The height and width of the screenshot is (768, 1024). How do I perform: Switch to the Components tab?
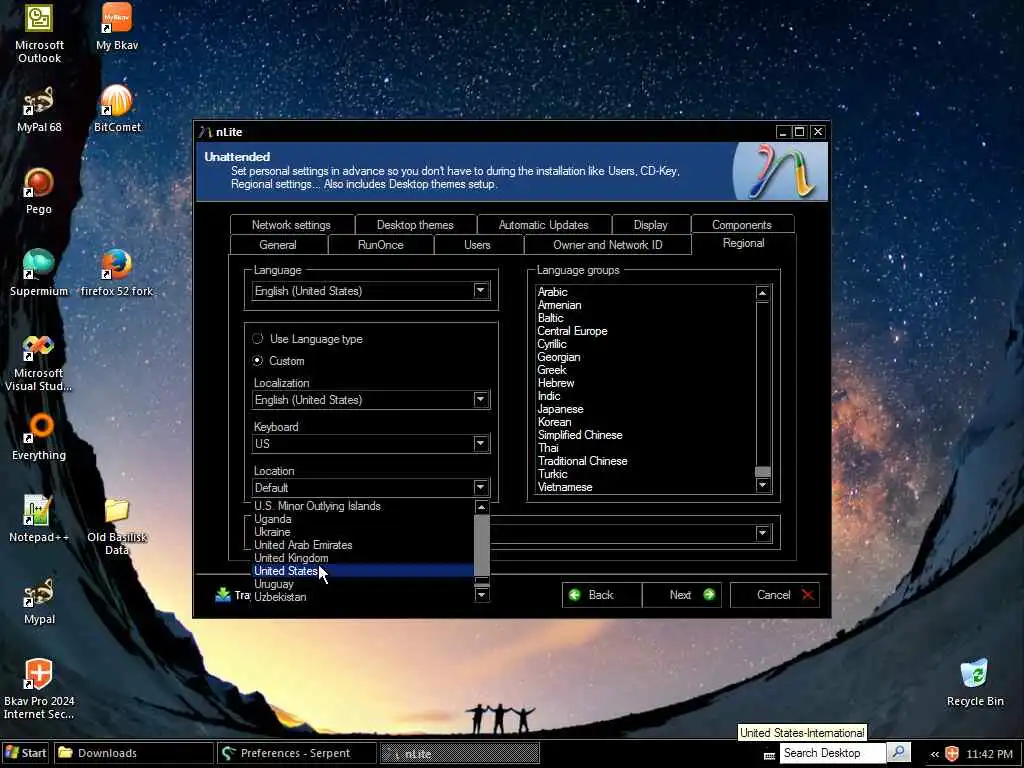coord(742,225)
